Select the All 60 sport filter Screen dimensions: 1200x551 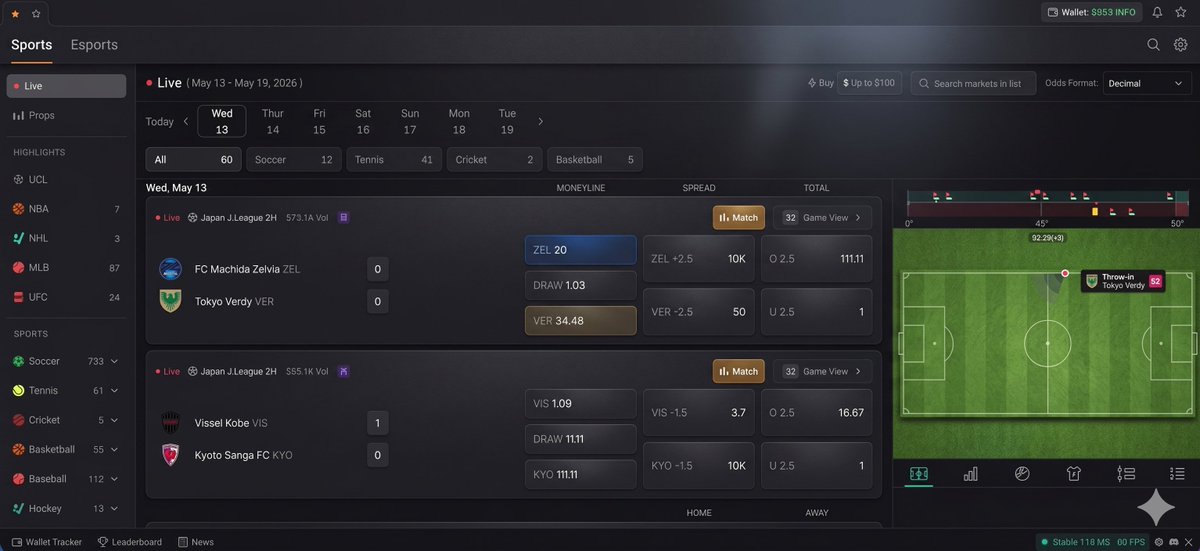tap(193, 159)
